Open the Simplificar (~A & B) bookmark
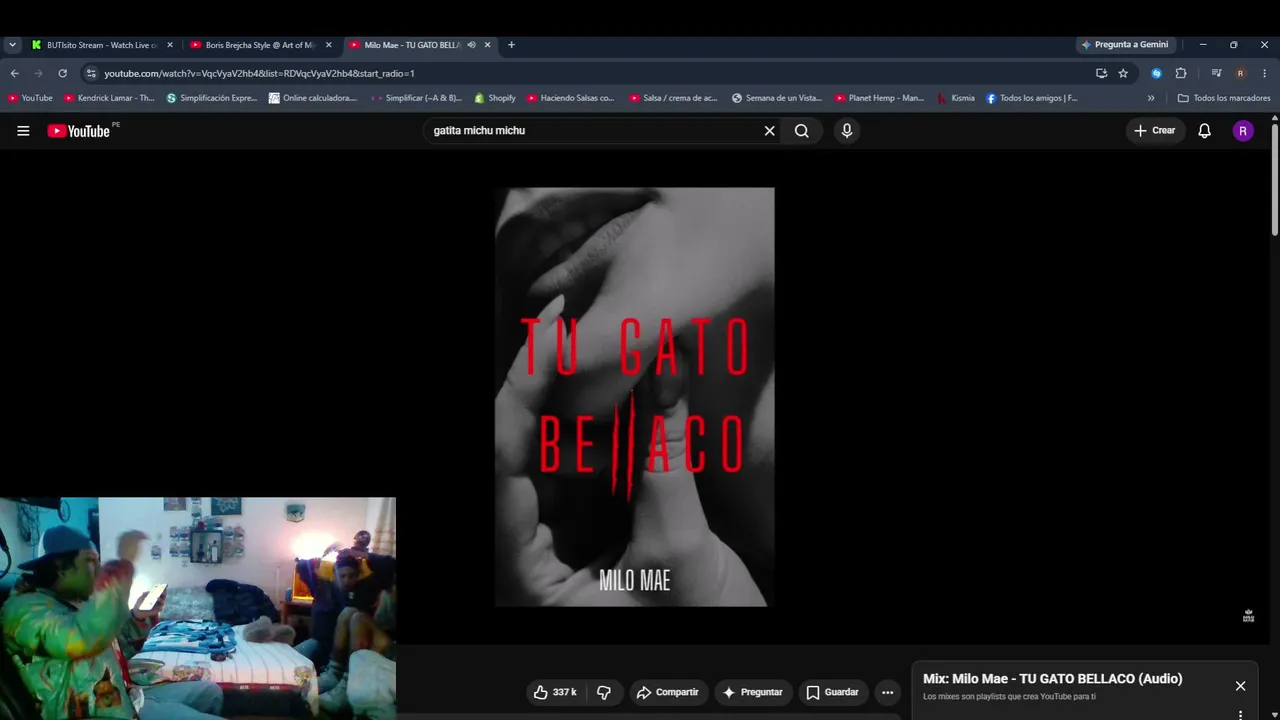 click(416, 98)
